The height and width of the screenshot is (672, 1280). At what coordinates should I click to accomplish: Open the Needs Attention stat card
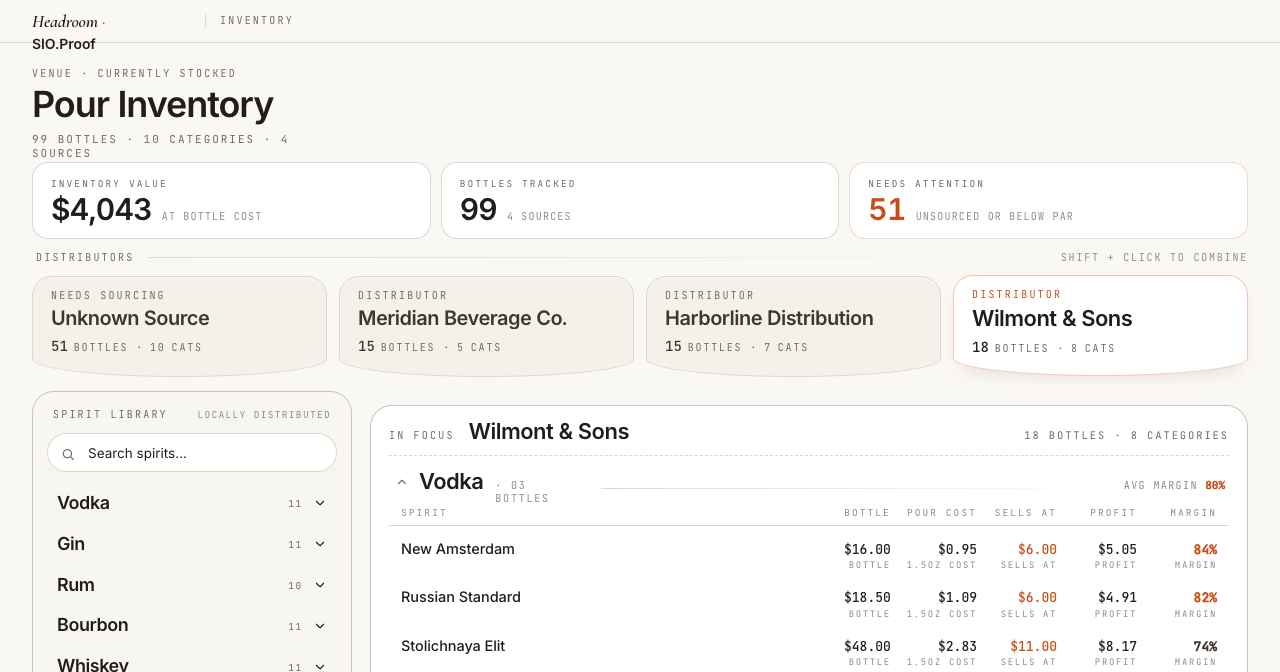pos(1048,201)
